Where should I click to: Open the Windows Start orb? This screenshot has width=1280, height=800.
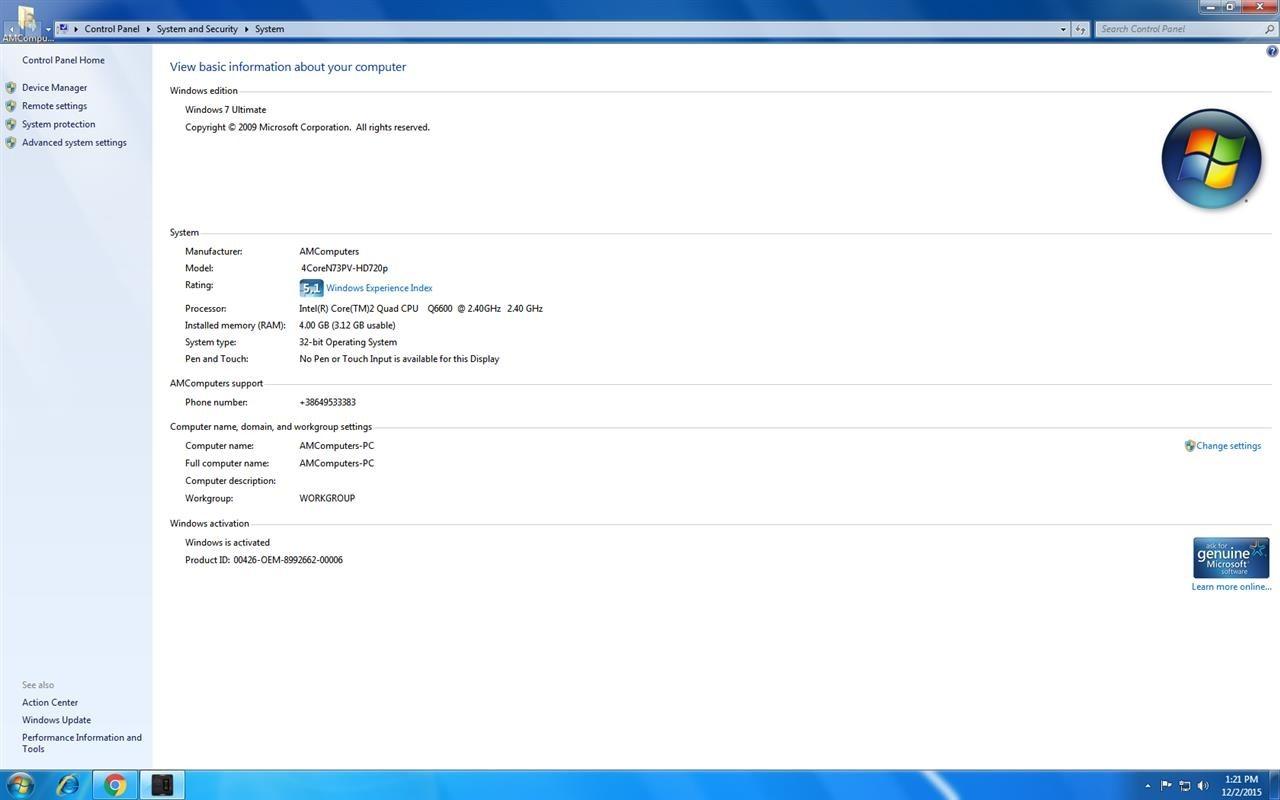(20, 785)
